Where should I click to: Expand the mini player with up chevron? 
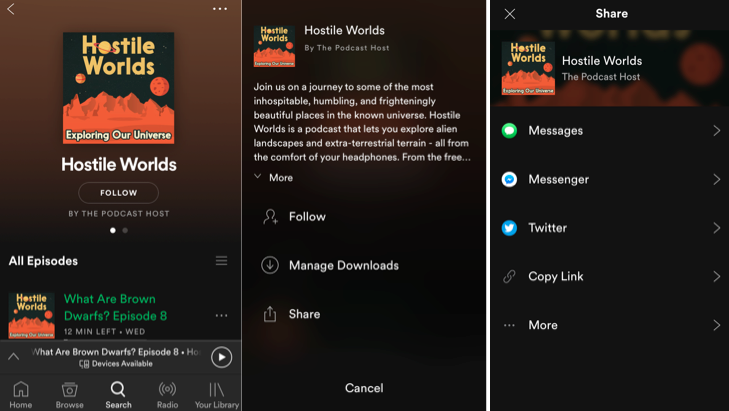pyautogui.click(x=14, y=356)
